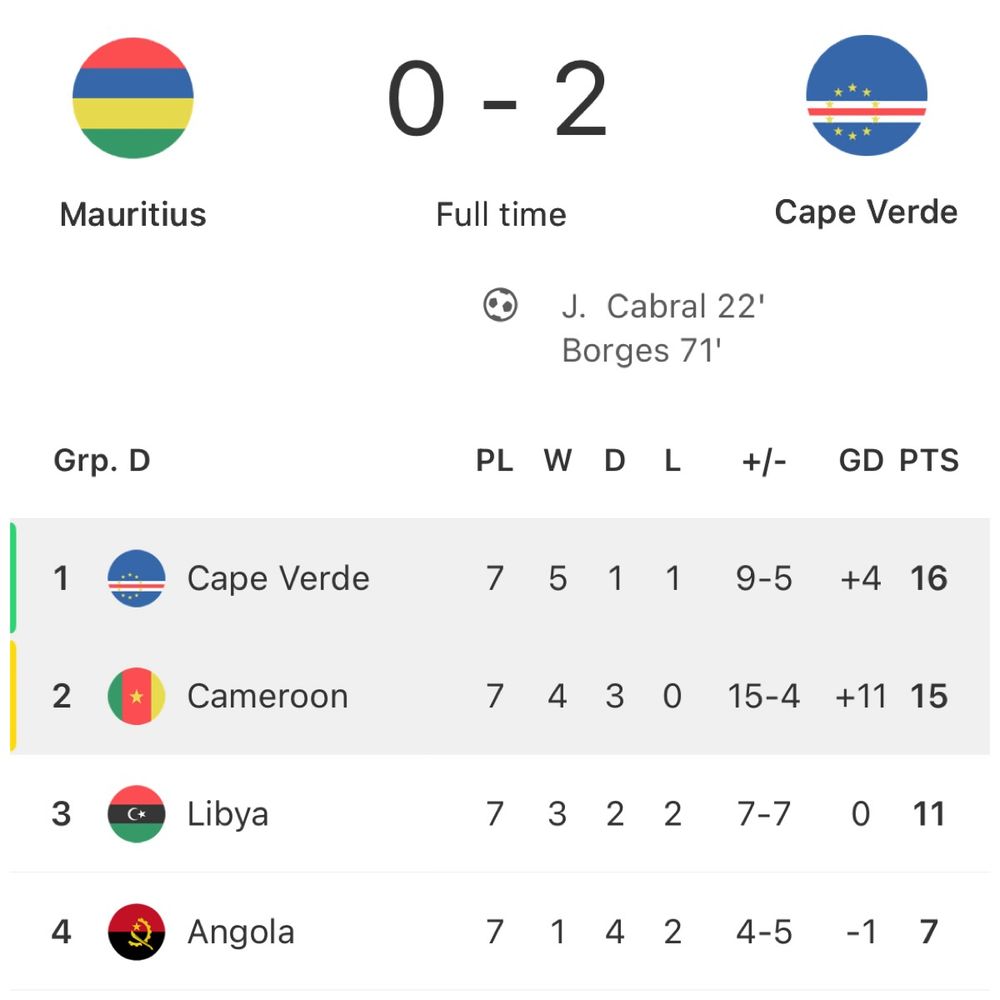
Task: Click the soccer ball goal icon
Action: click(501, 305)
